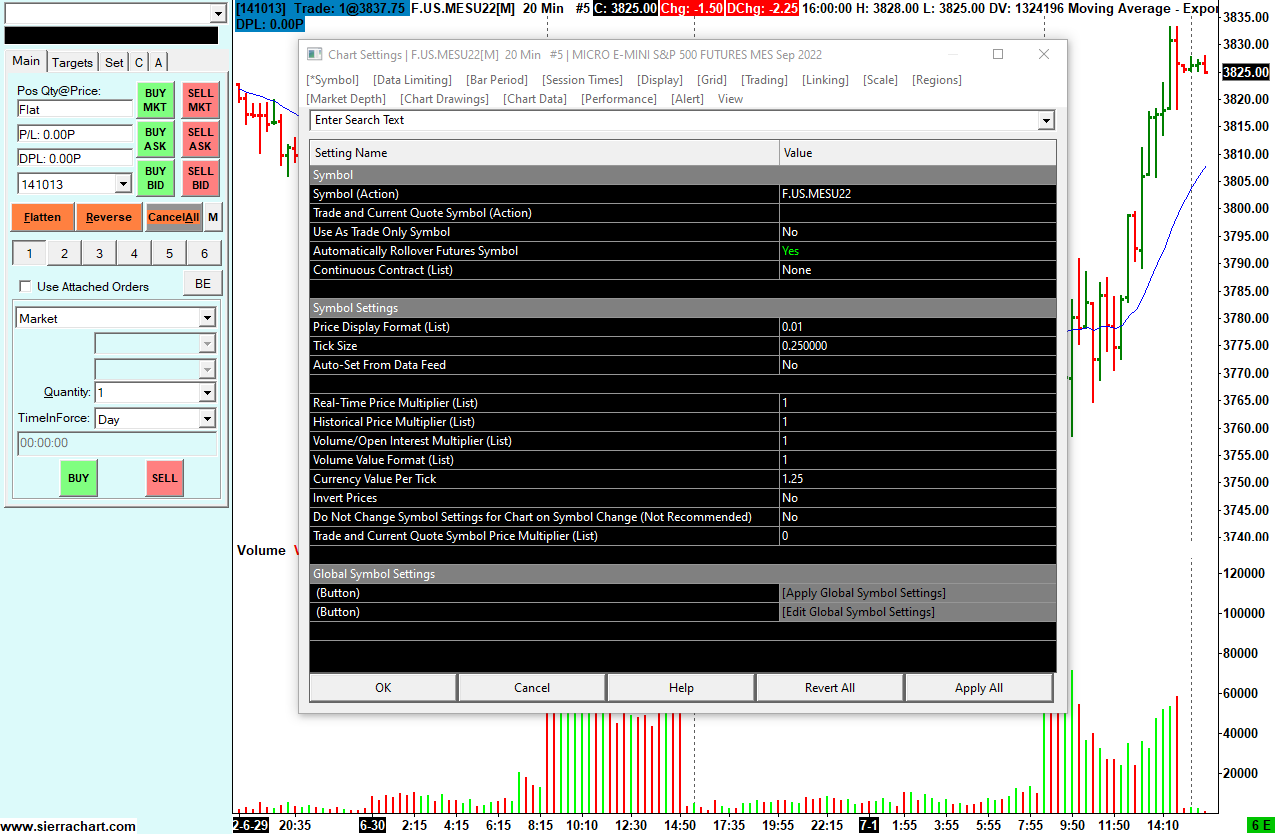Open the C tab in trade panel
Image resolution: width=1276 pixels, height=834 pixels.
pos(139,62)
